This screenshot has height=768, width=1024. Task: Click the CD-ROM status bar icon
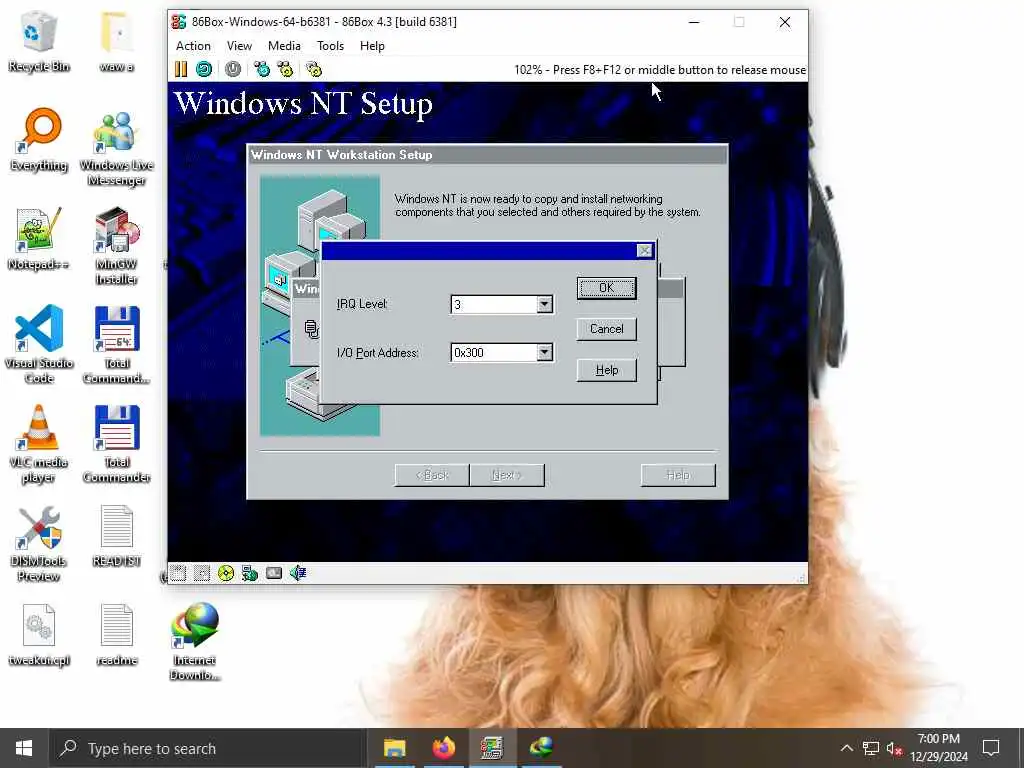[x=225, y=573]
